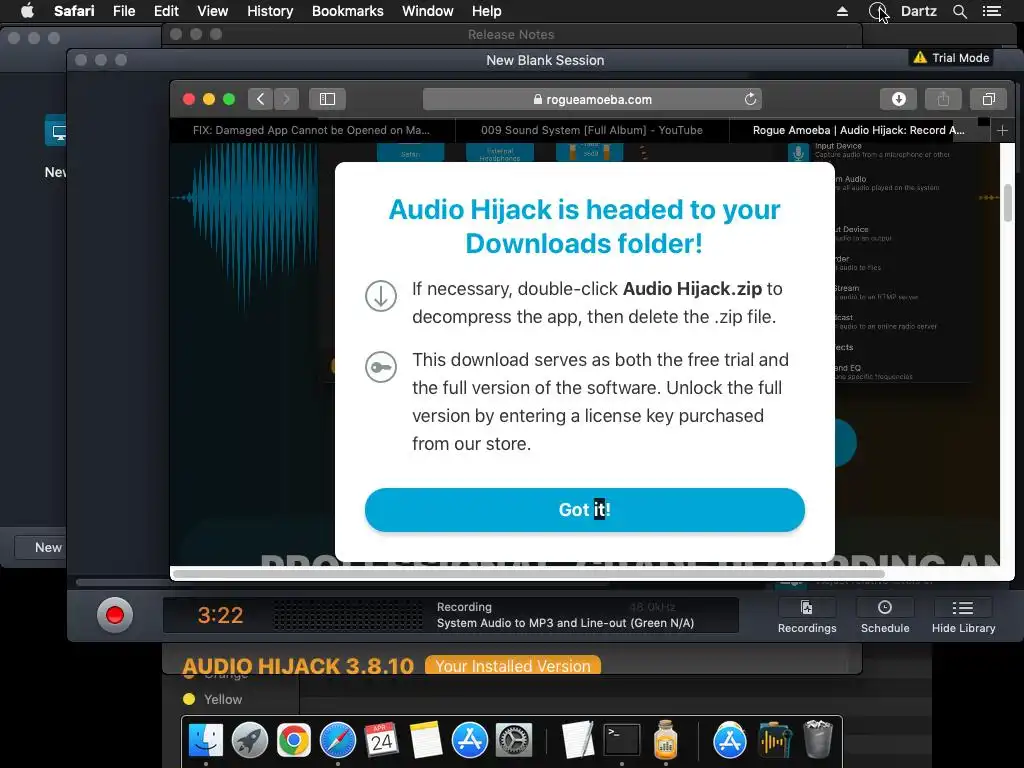Open Trash in Dock
1024x768 pixels.
818,739
